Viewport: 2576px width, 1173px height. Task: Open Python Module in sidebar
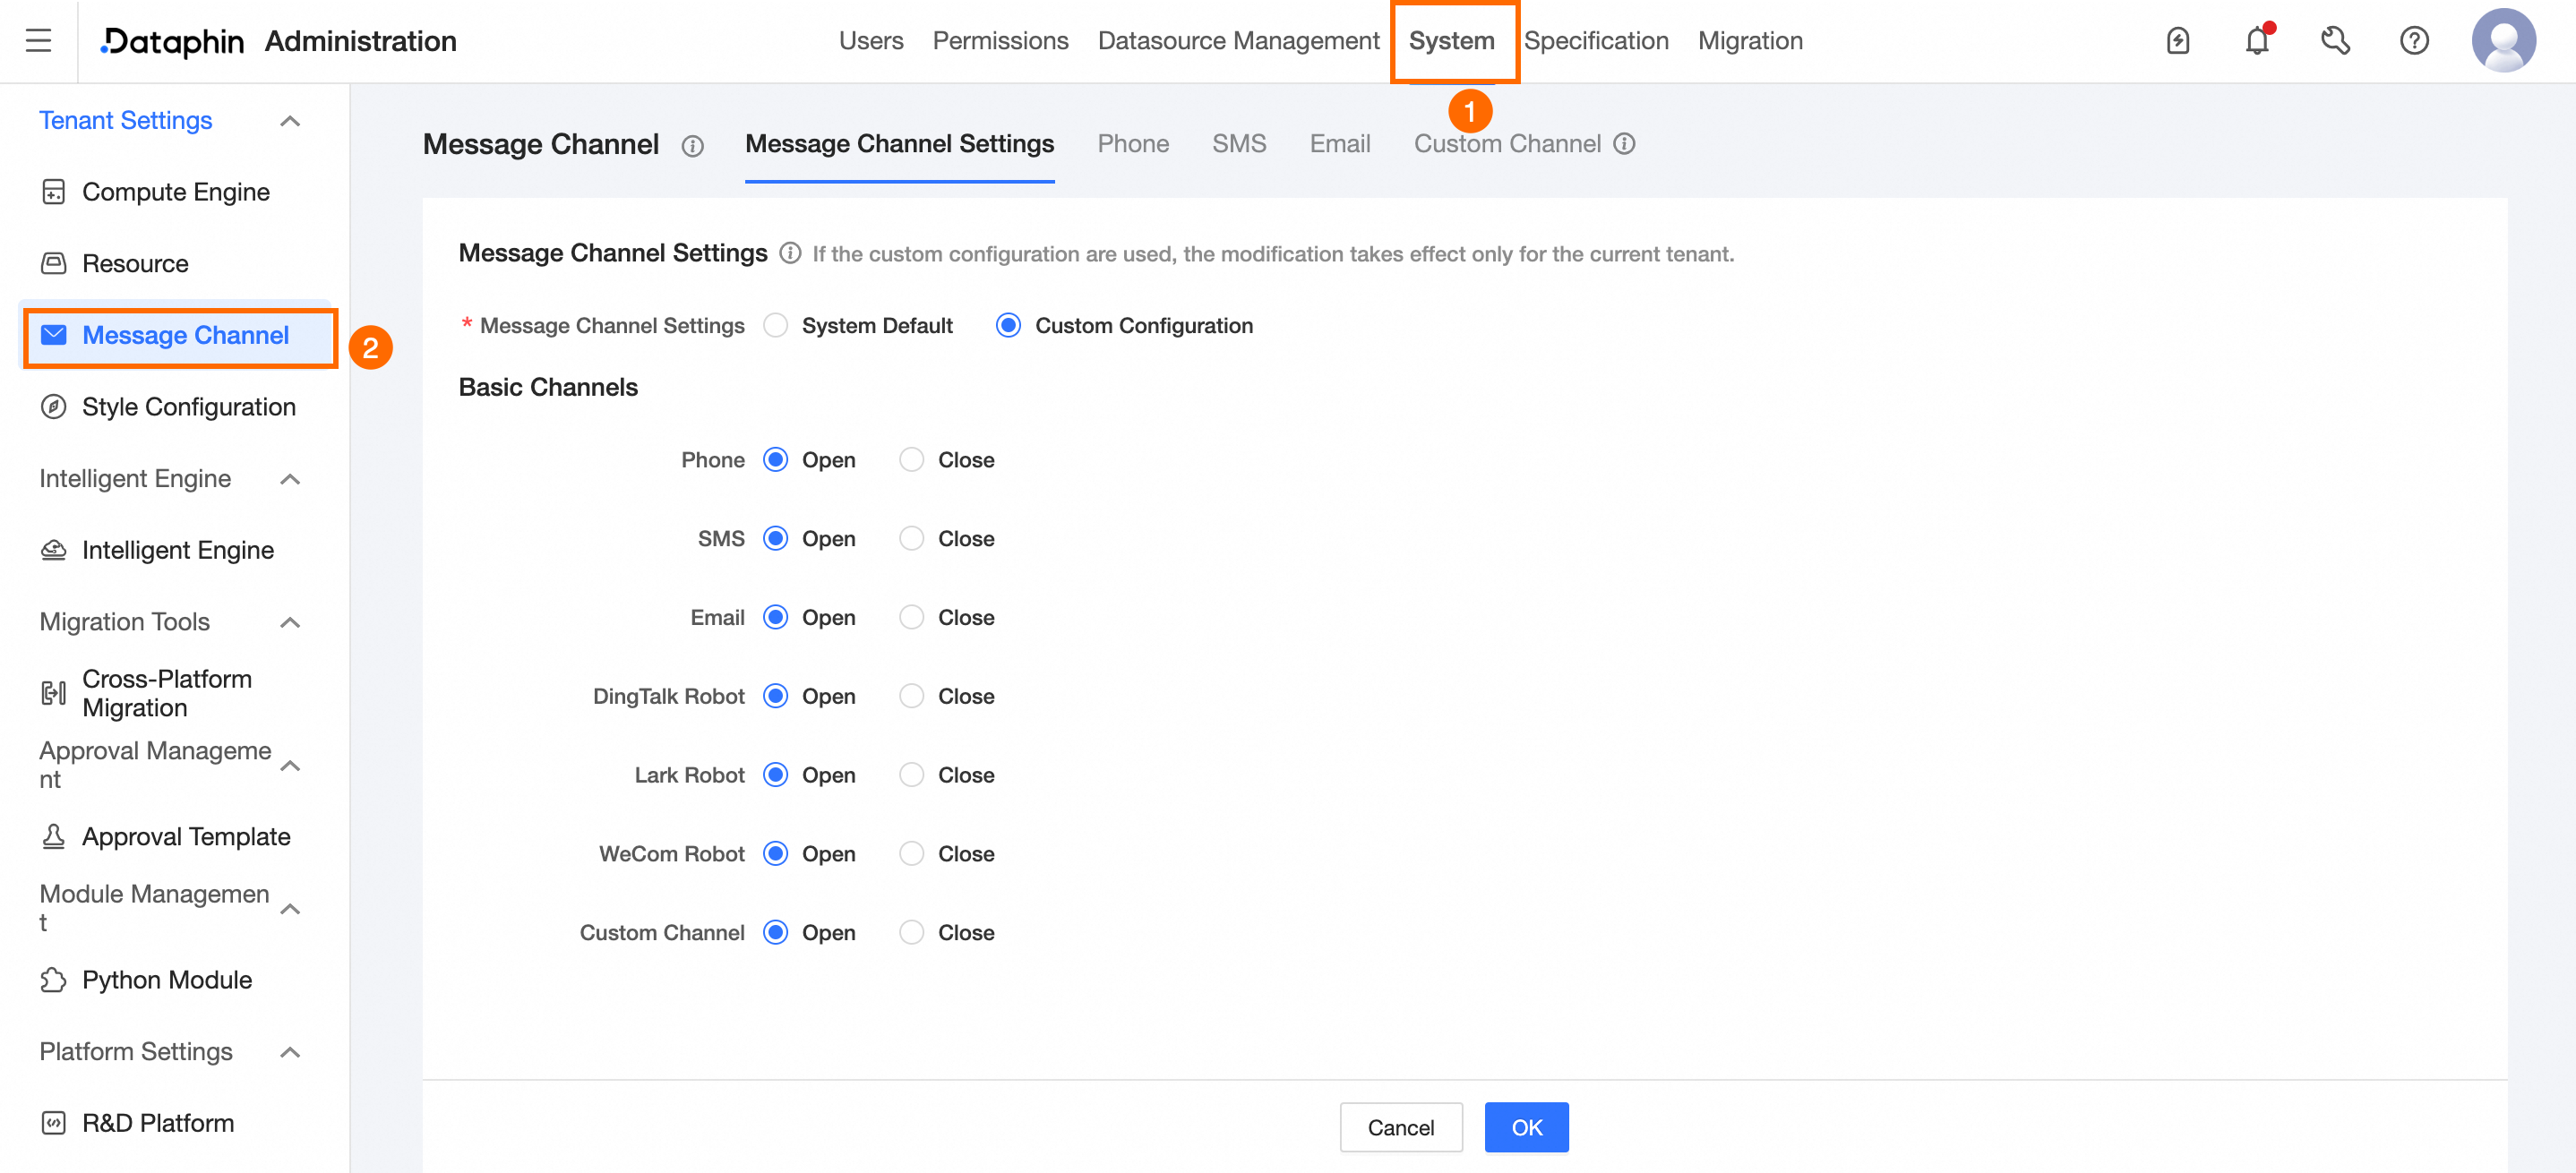166,980
